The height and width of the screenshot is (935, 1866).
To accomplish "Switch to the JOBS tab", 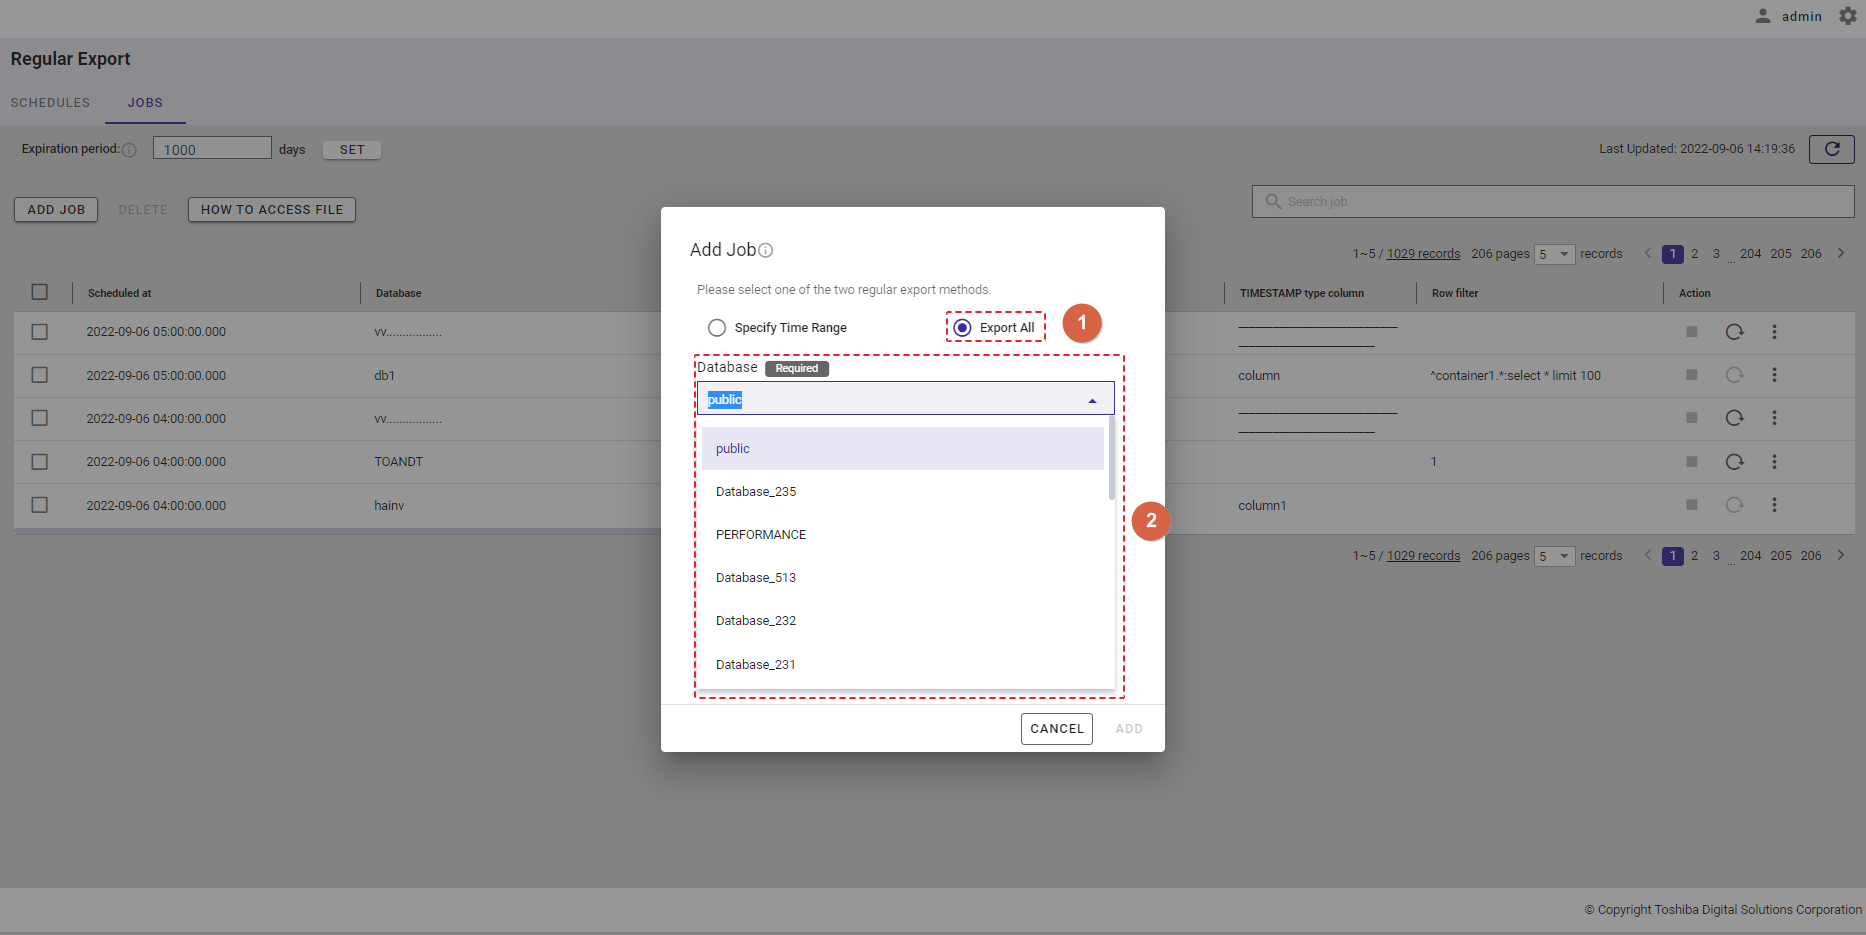I will [145, 103].
